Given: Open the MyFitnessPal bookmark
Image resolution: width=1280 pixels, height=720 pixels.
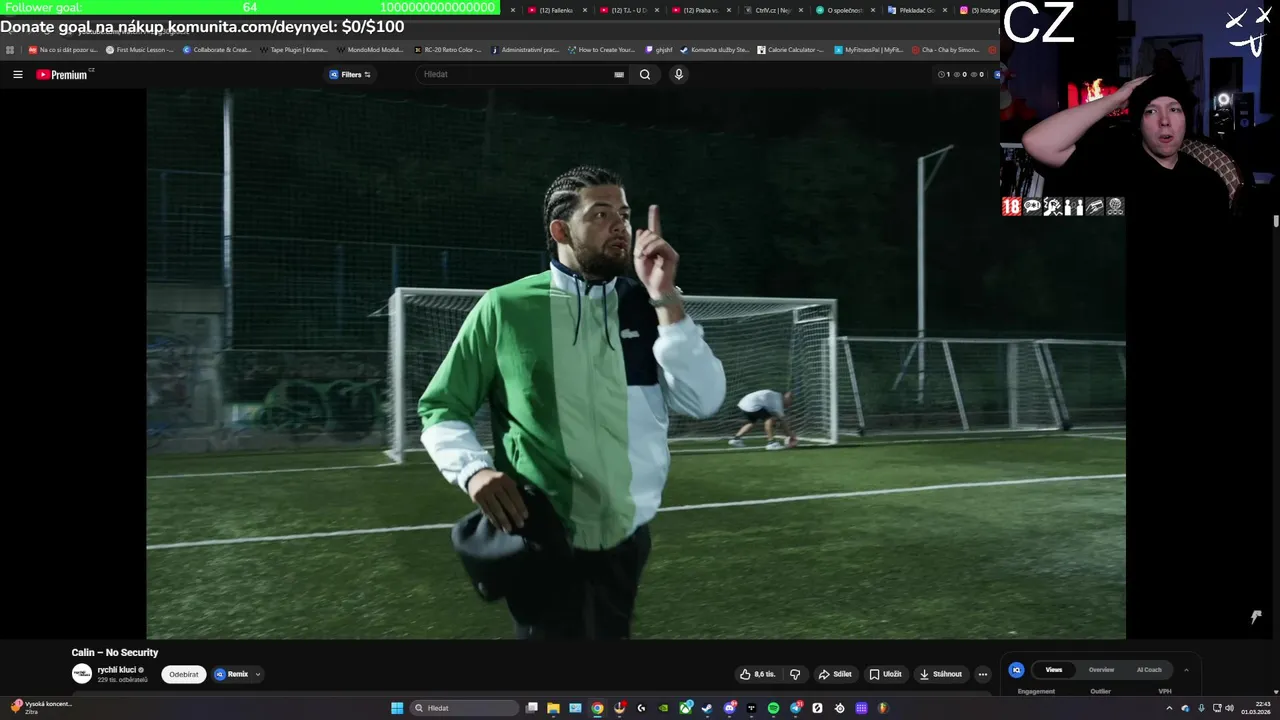Looking at the screenshot, I should click(868, 49).
